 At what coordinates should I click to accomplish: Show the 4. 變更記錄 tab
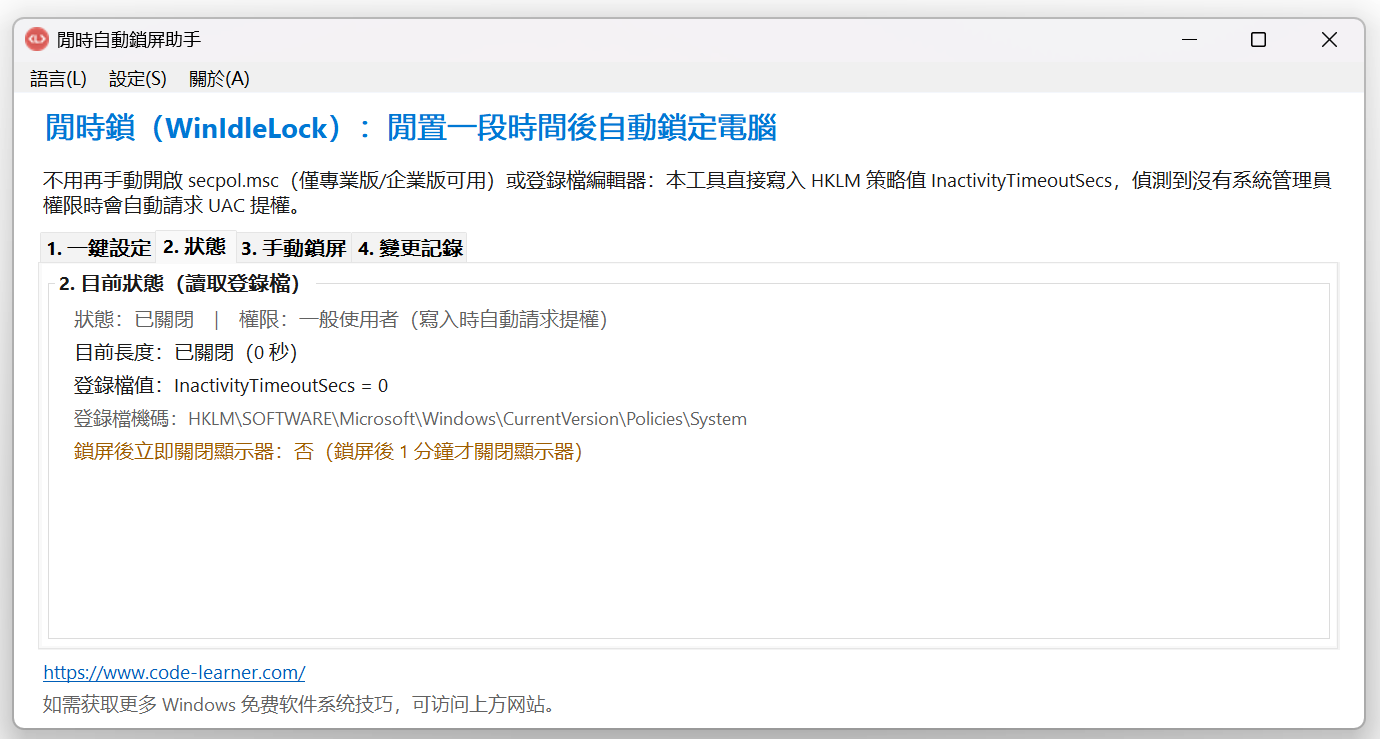click(x=410, y=248)
